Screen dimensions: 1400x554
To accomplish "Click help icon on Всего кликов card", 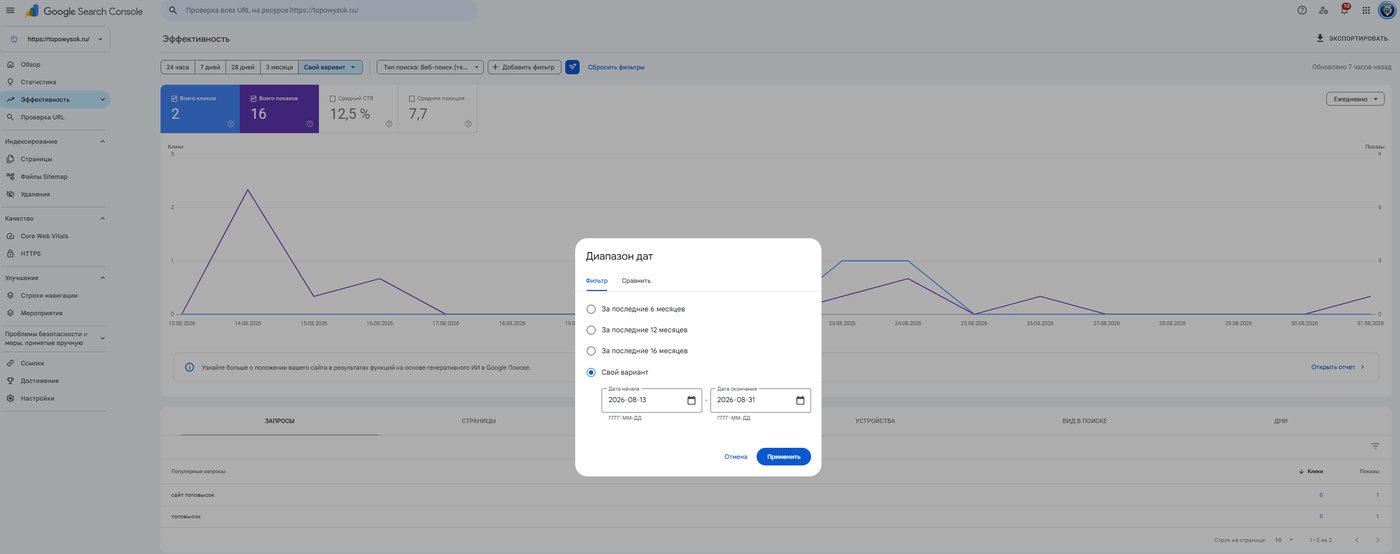I will click(x=230, y=124).
